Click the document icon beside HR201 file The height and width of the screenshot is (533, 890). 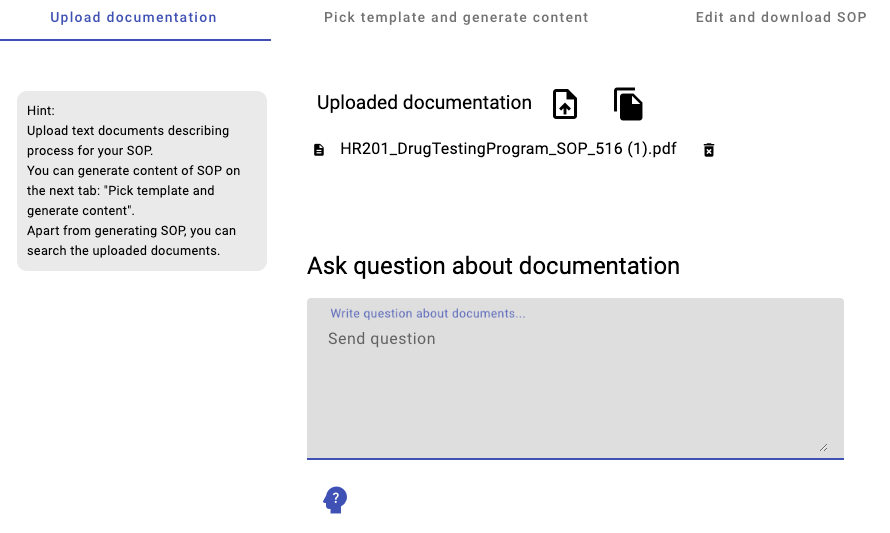319,150
